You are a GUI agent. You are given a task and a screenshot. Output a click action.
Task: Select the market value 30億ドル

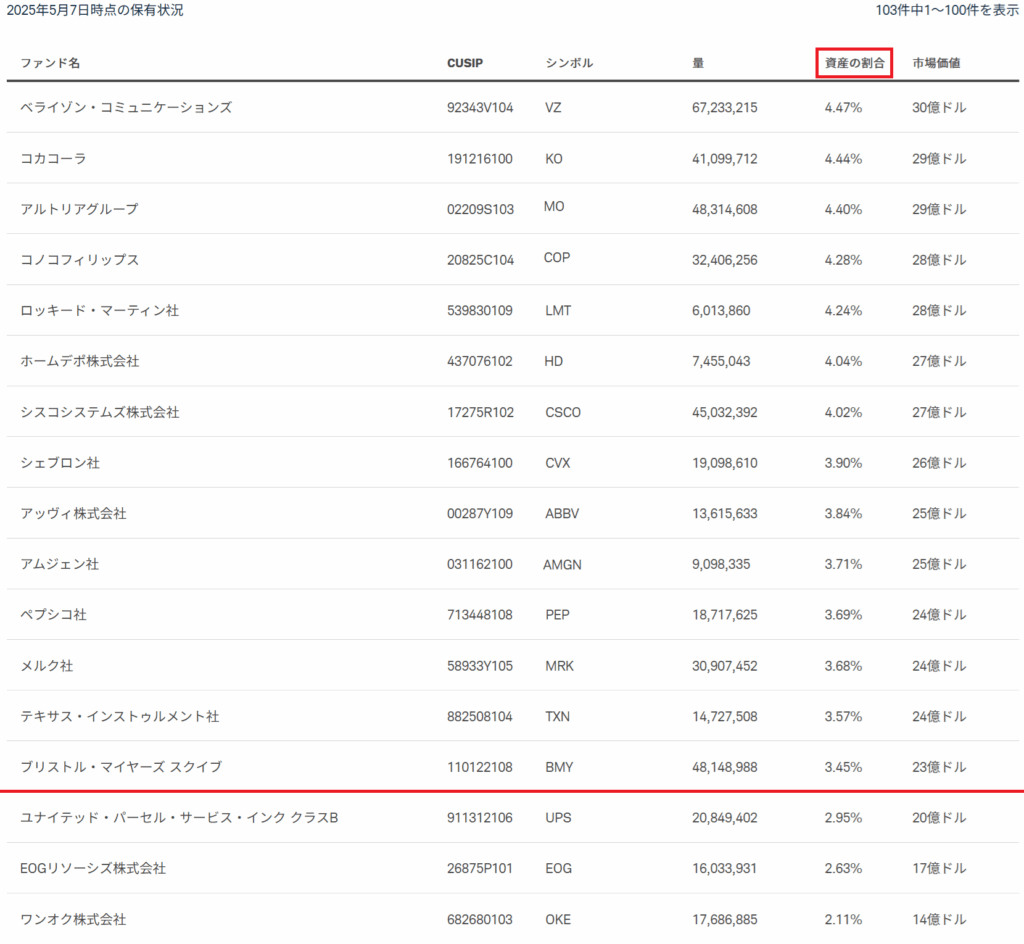pyautogui.click(x=939, y=108)
